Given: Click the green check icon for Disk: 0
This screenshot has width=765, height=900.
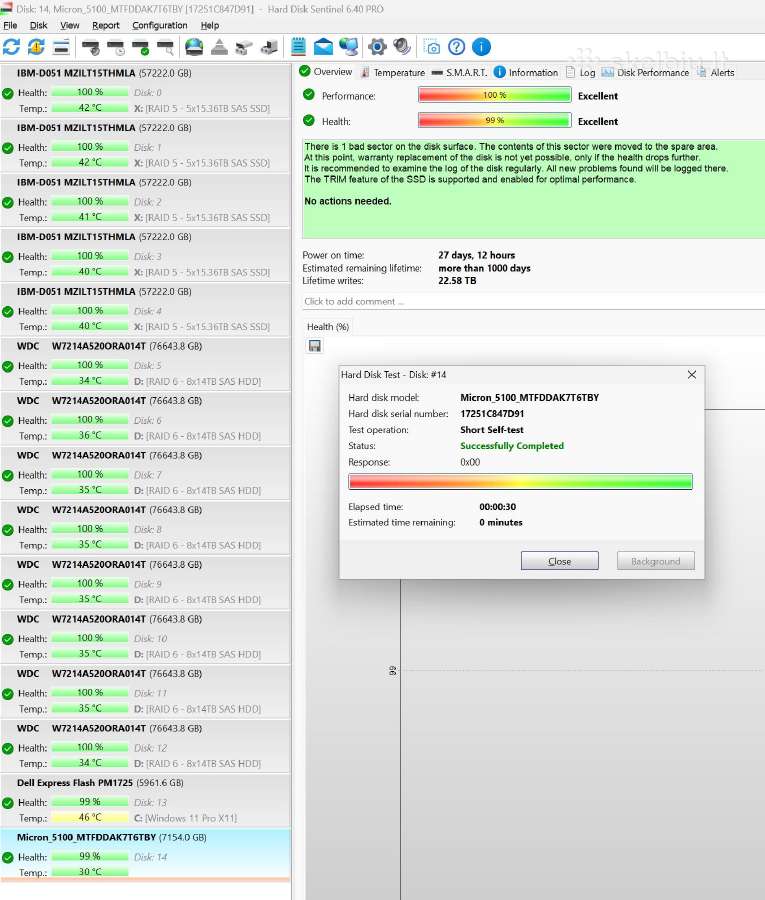Looking at the screenshot, I should [8, 93].
